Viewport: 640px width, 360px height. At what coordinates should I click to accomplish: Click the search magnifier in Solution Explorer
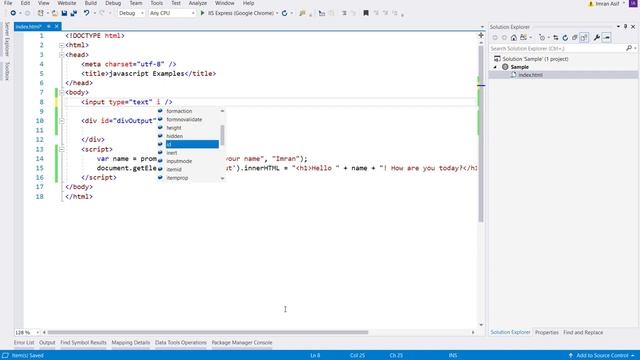629,48
